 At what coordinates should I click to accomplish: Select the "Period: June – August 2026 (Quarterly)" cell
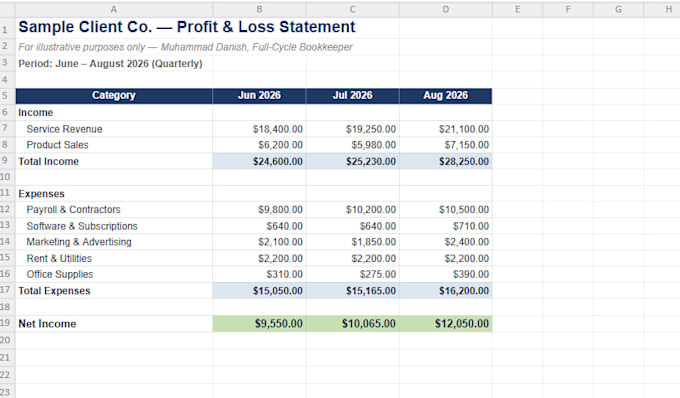point(110,63)
